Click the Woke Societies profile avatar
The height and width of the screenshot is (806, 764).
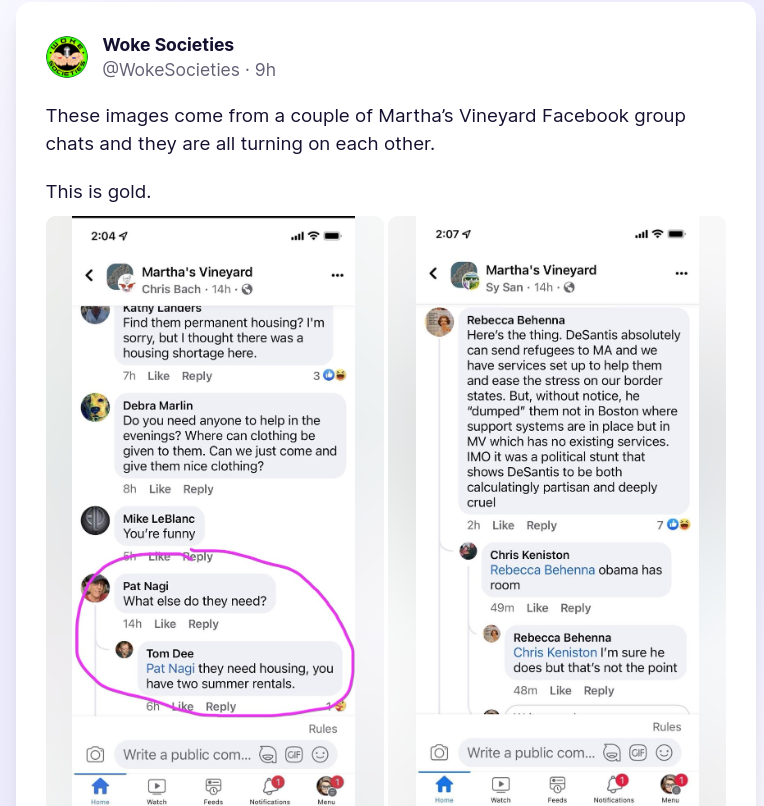coord(67,57)
